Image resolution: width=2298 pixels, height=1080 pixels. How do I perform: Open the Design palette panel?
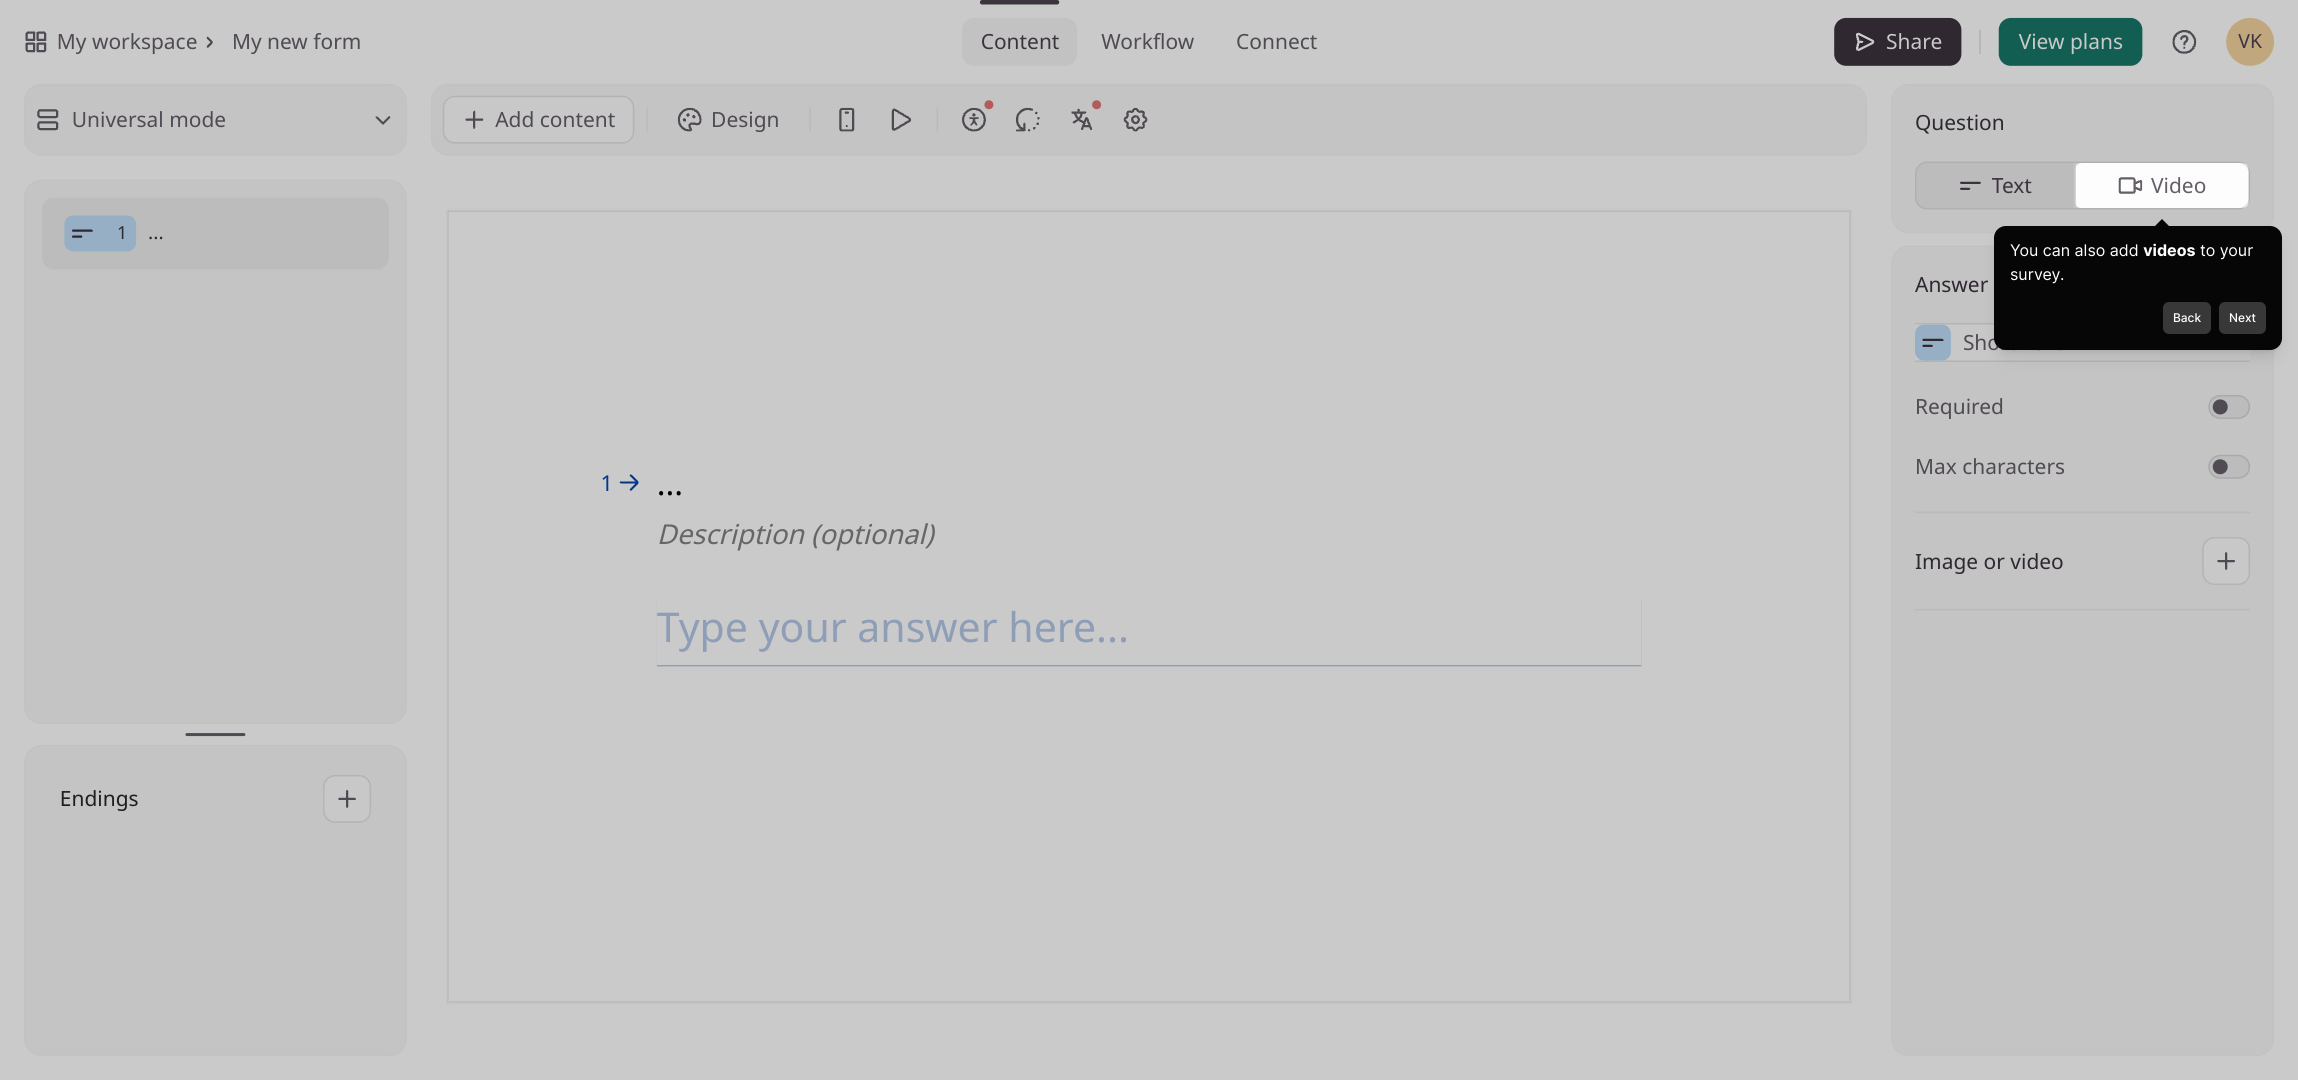[x=728, y=120]
